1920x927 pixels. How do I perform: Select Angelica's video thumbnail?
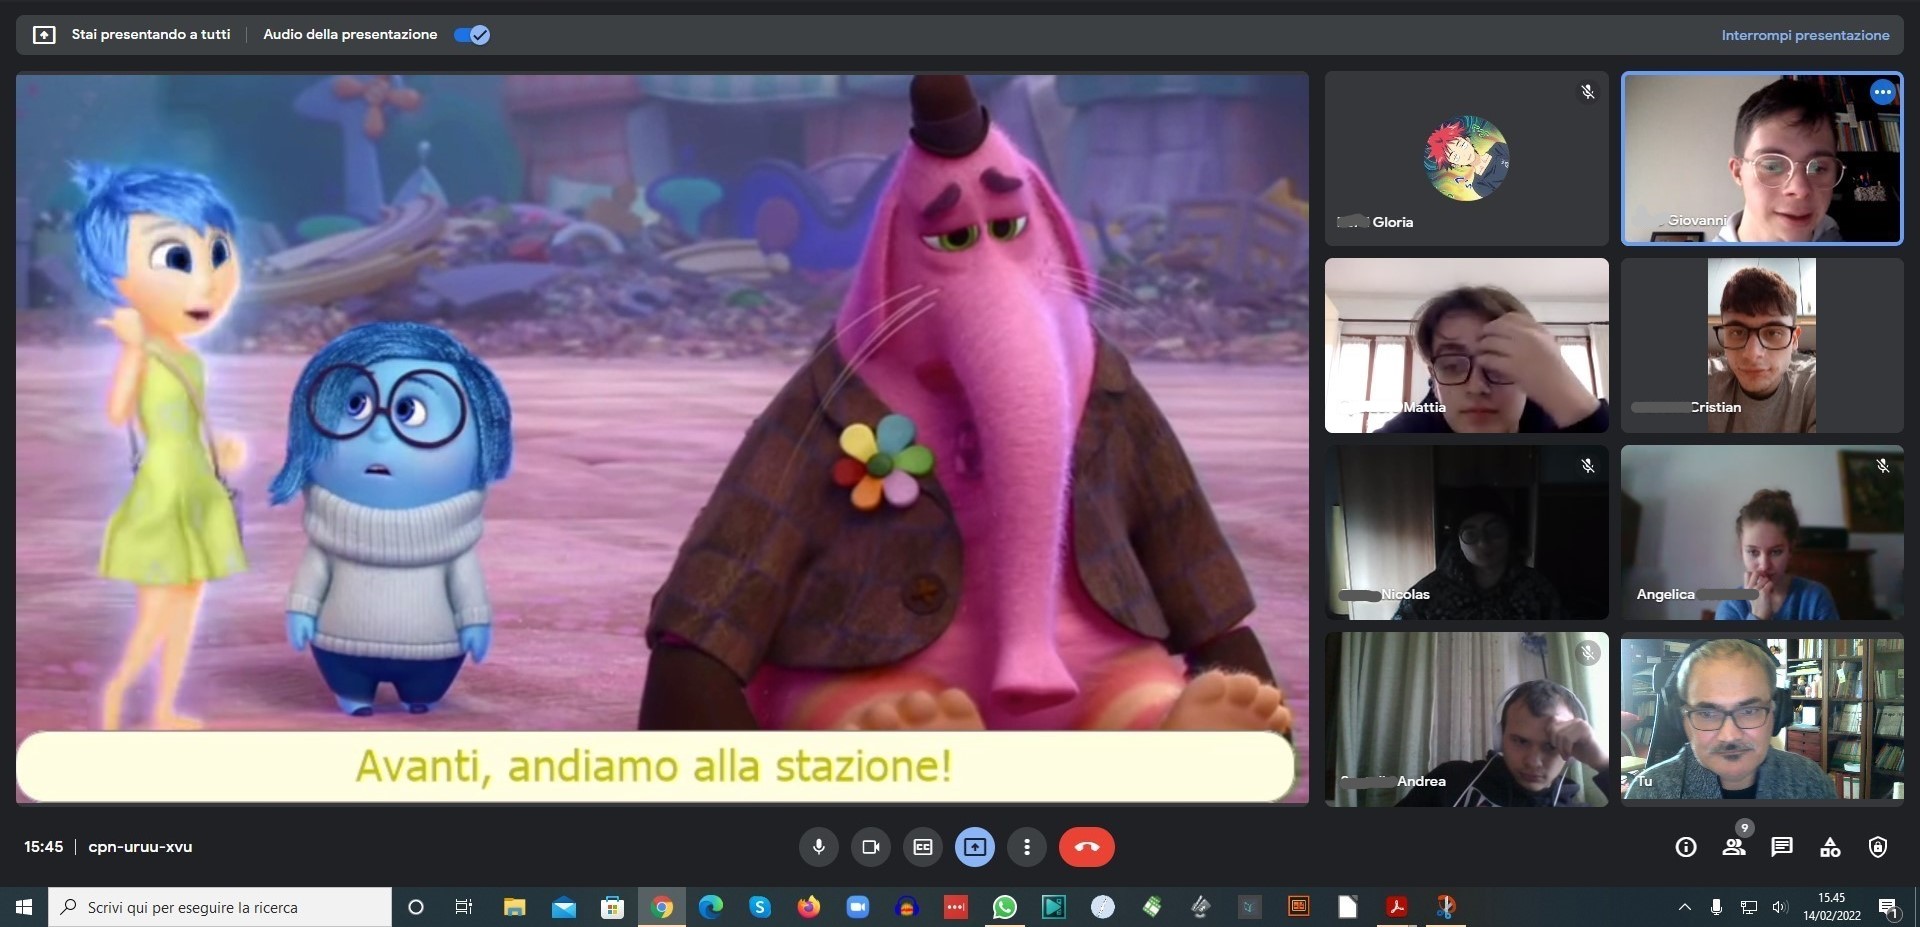click(1761, 532)
